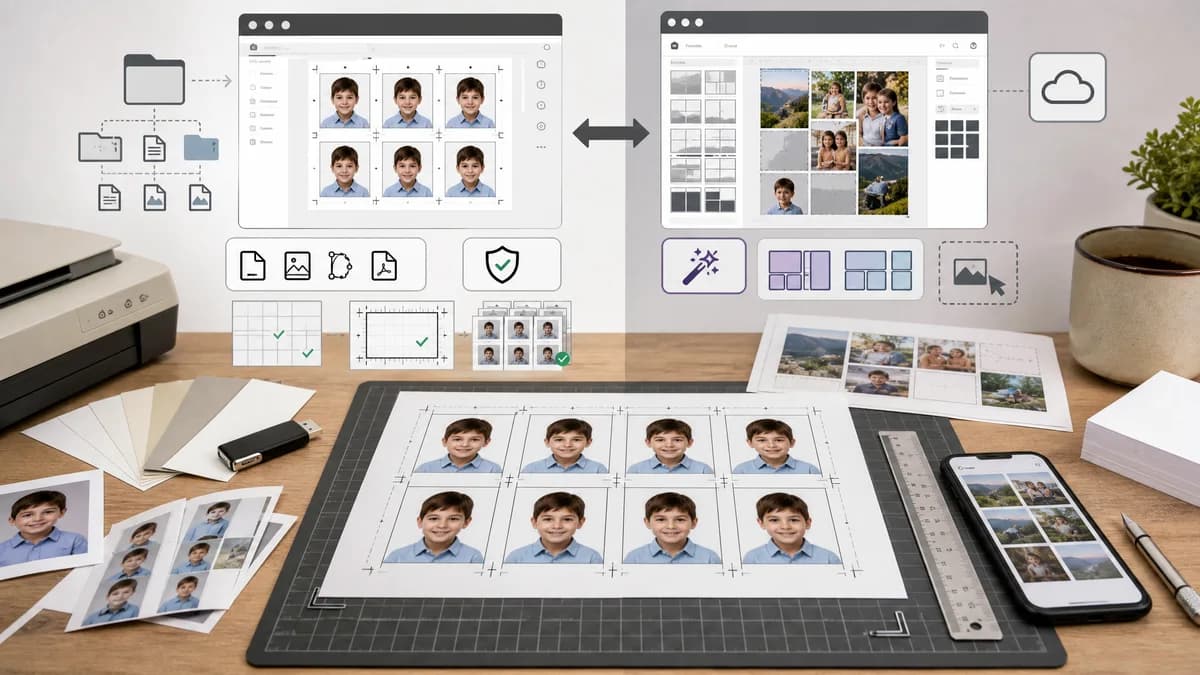Select the large two-children photo in the collage
Image resolution: width=1200 pixels, height=675 pixels.
[883, 108]
